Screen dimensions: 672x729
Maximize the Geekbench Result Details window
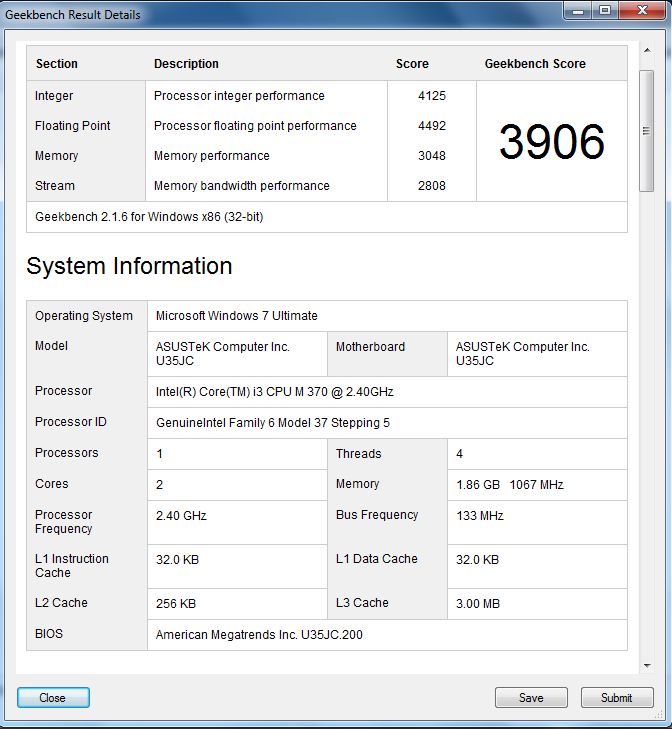[605, 11]
